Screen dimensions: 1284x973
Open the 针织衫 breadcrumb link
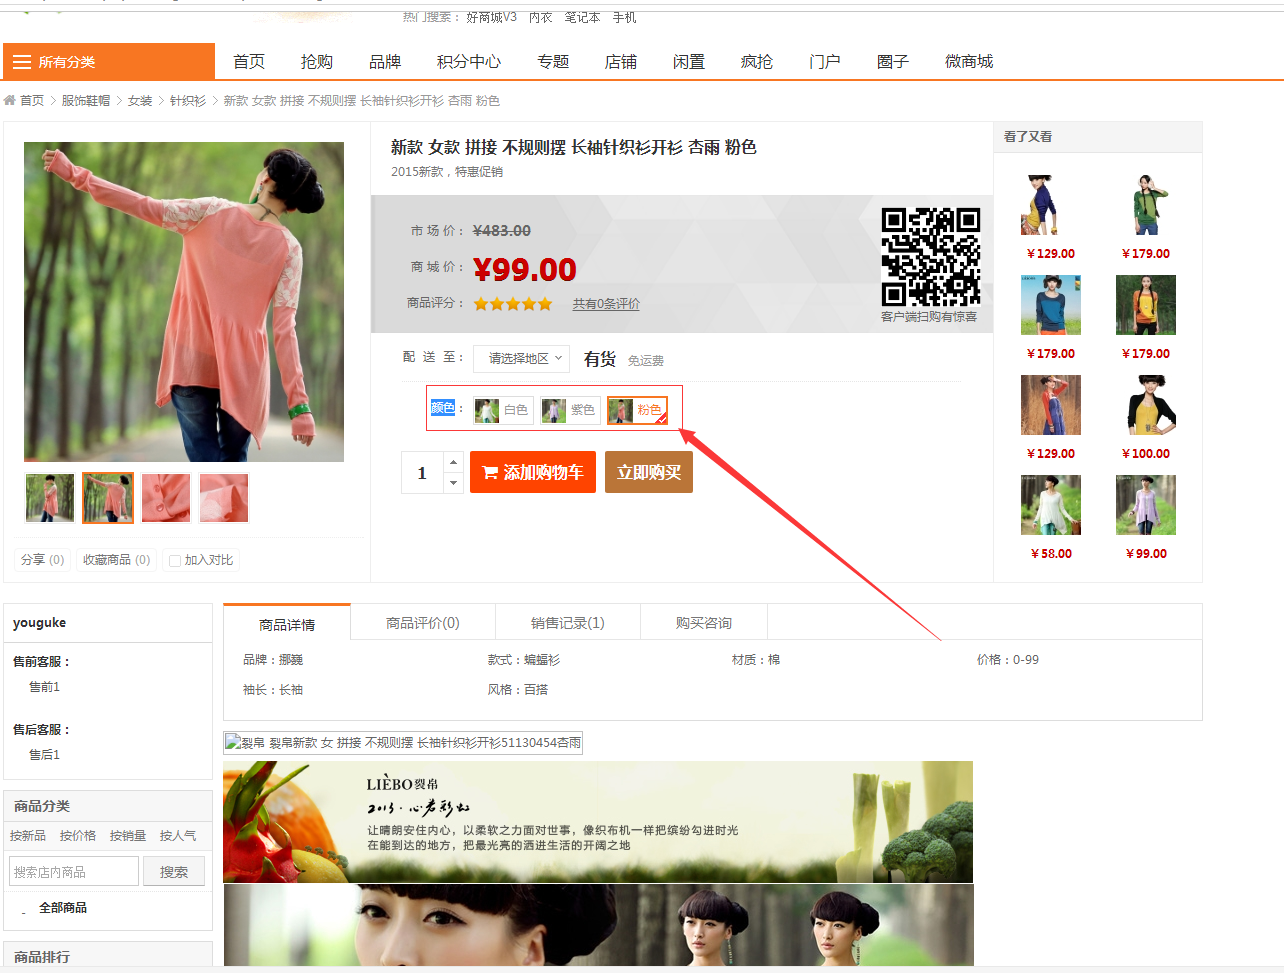pyautogui.click(x=188, y=101)
